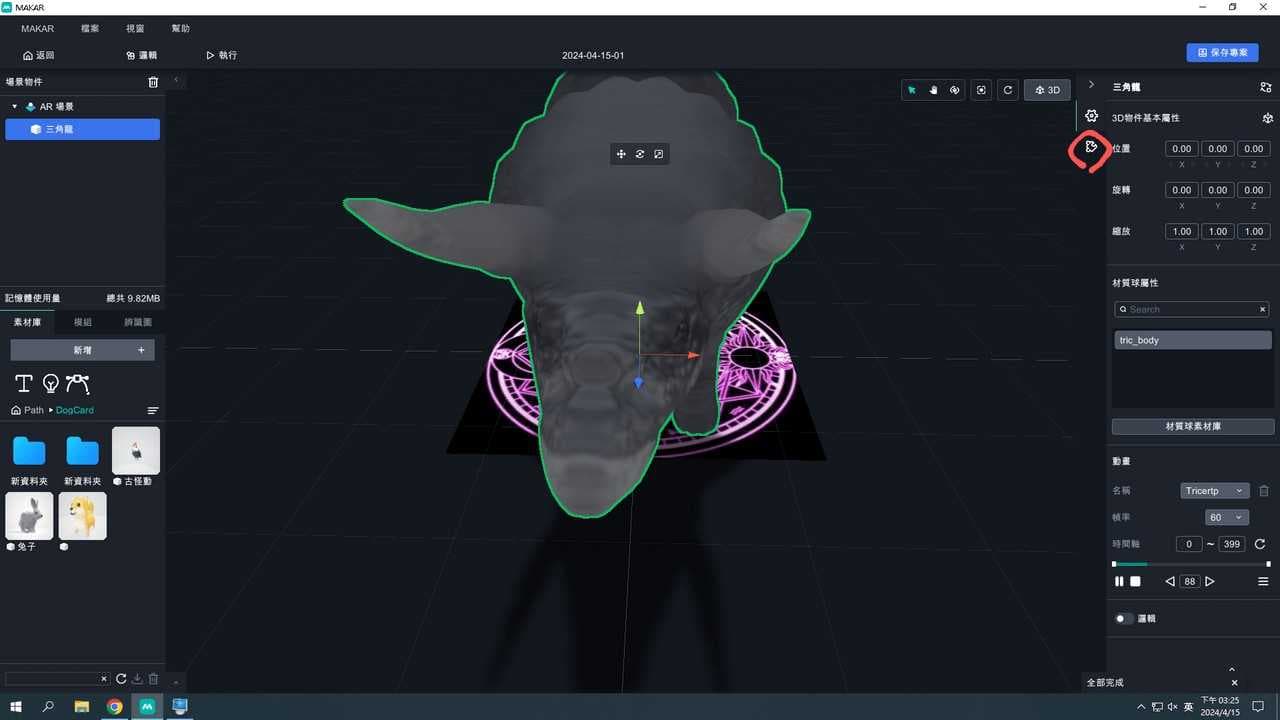Click the animation timeline progress slider

pyautogui.click(x=1191, y=564)
